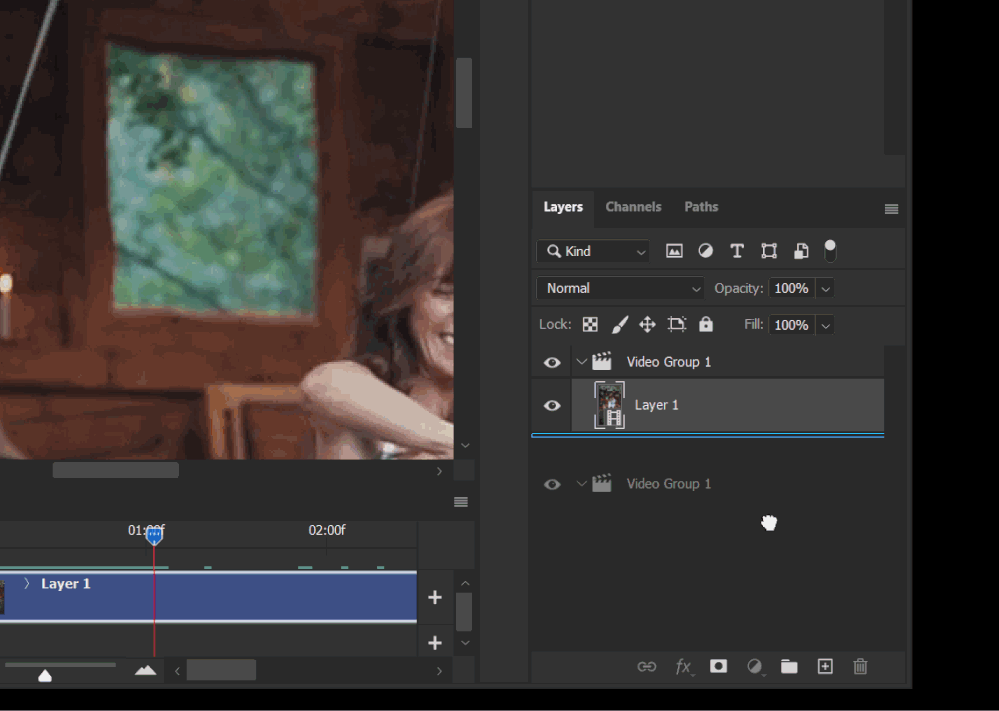Image resolution: width=999 pixels, height=711 pixels.
Task: Open the blend mode dropdown showing Normal
Action: pyautogui.click(x=619, y=288)
